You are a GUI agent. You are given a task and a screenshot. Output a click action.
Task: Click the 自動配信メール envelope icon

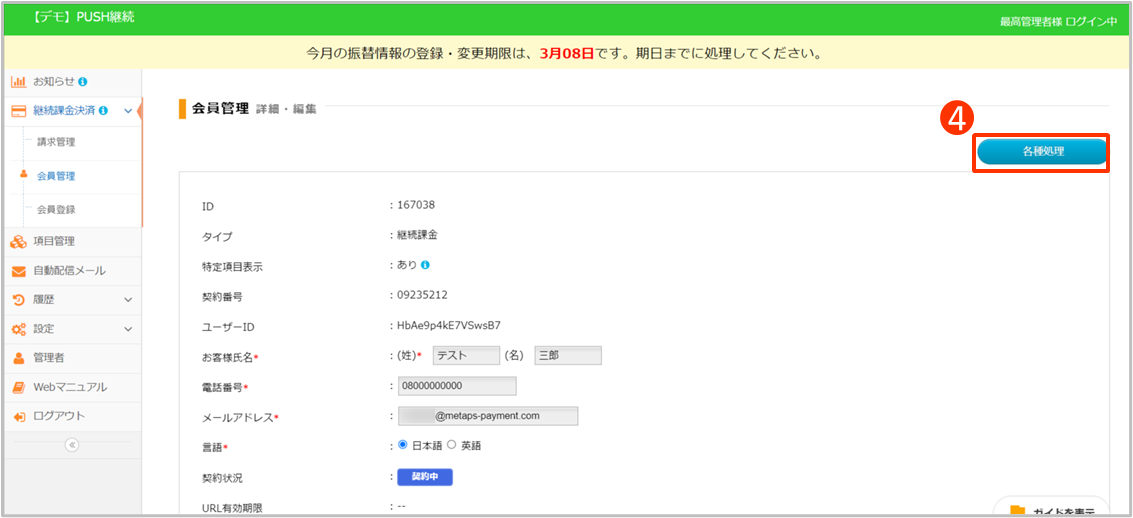[x=18, y=271]
